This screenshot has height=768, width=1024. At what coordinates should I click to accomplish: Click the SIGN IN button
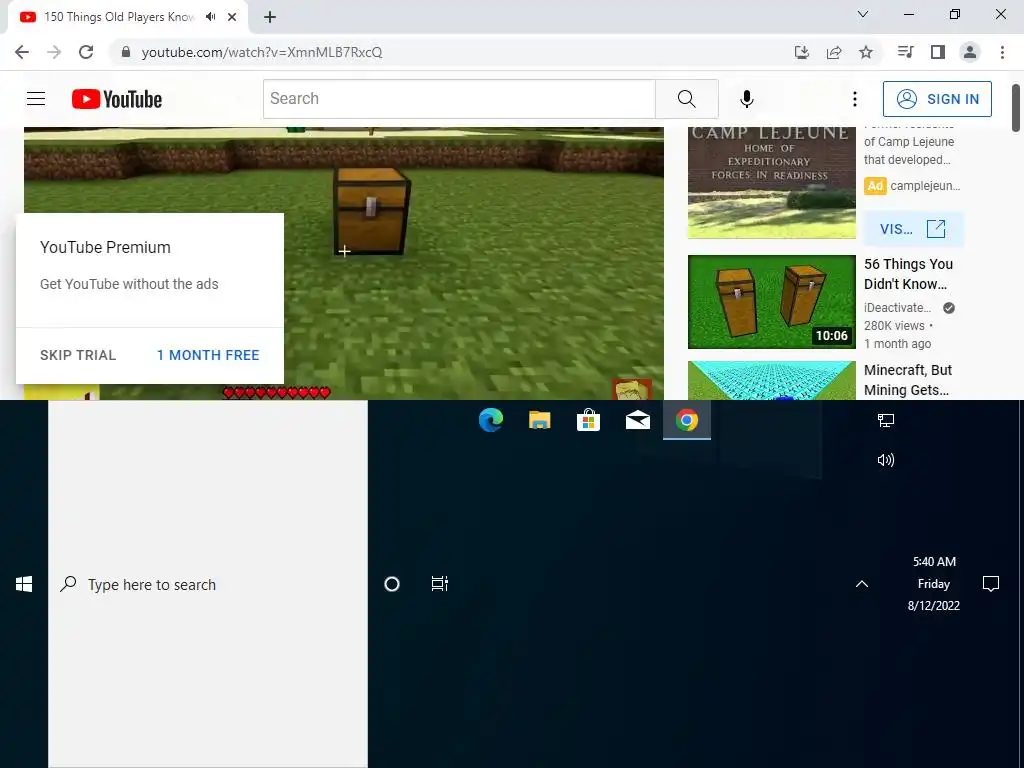tap(937, 99)
